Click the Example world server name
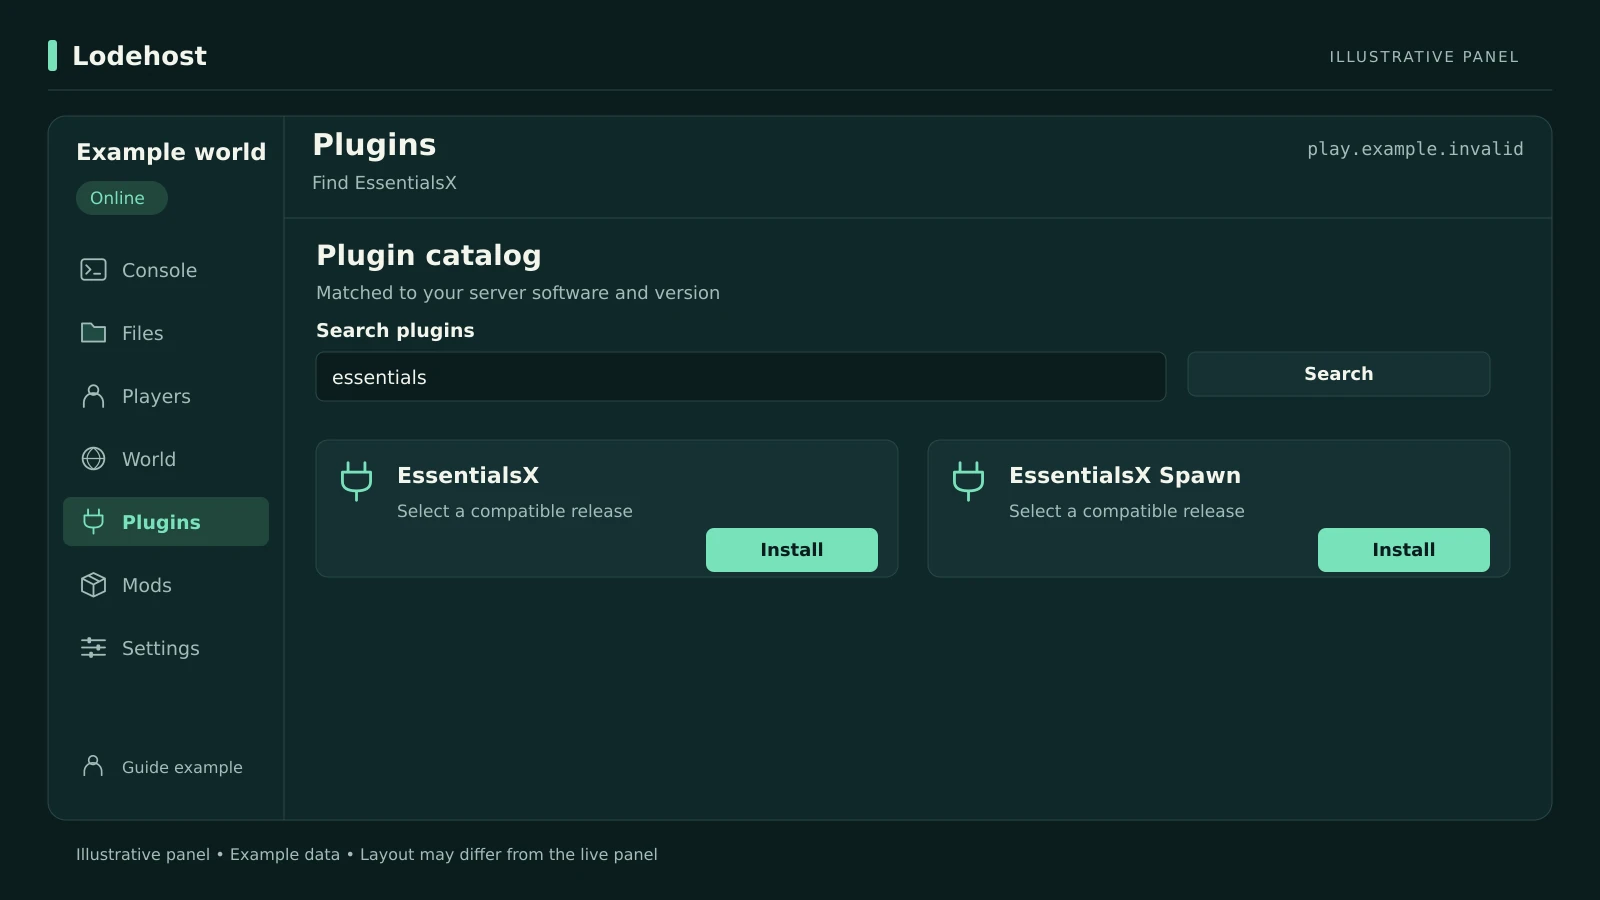The height and width of the screenshot is (900, 1600). [171, 152]
